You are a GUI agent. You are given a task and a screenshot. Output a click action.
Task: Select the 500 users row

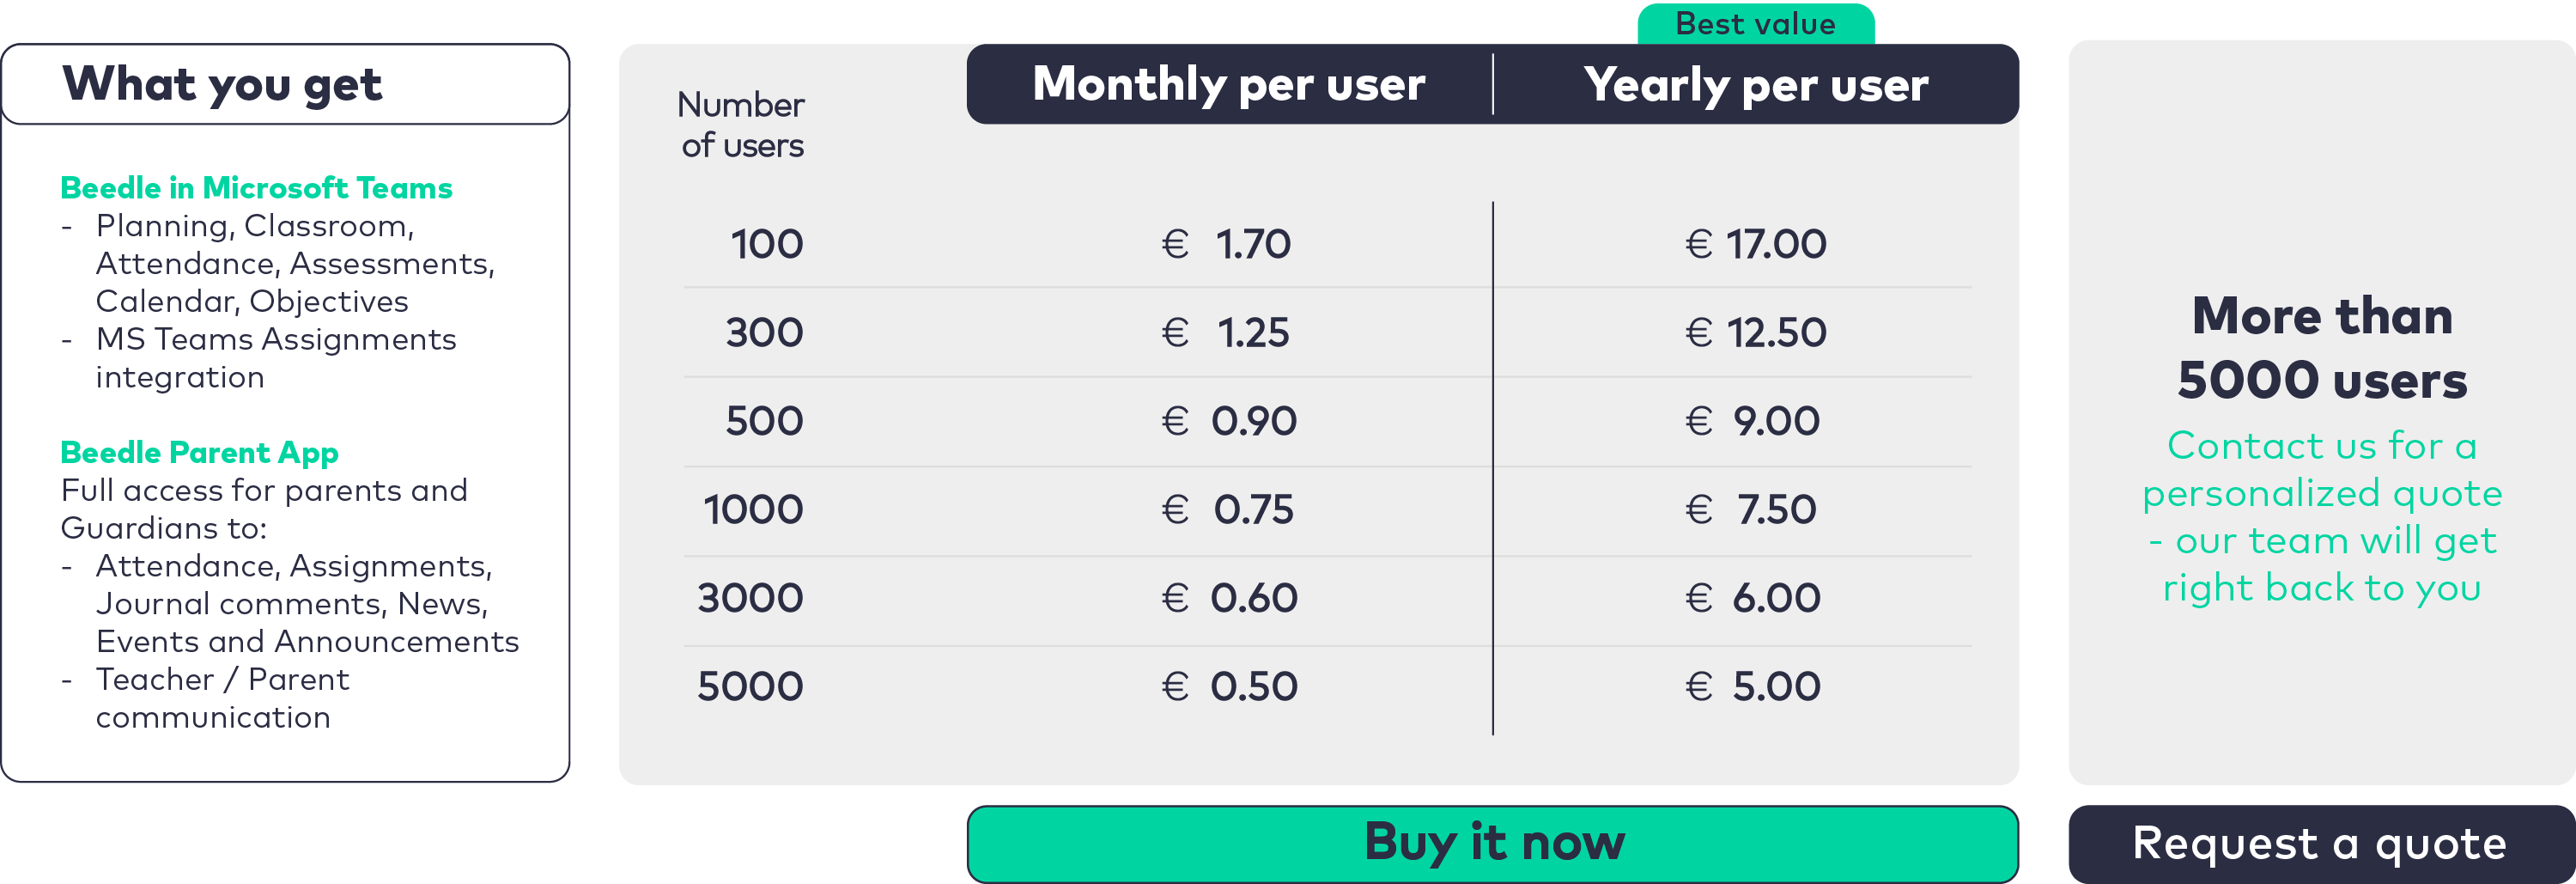click(764, 421)
